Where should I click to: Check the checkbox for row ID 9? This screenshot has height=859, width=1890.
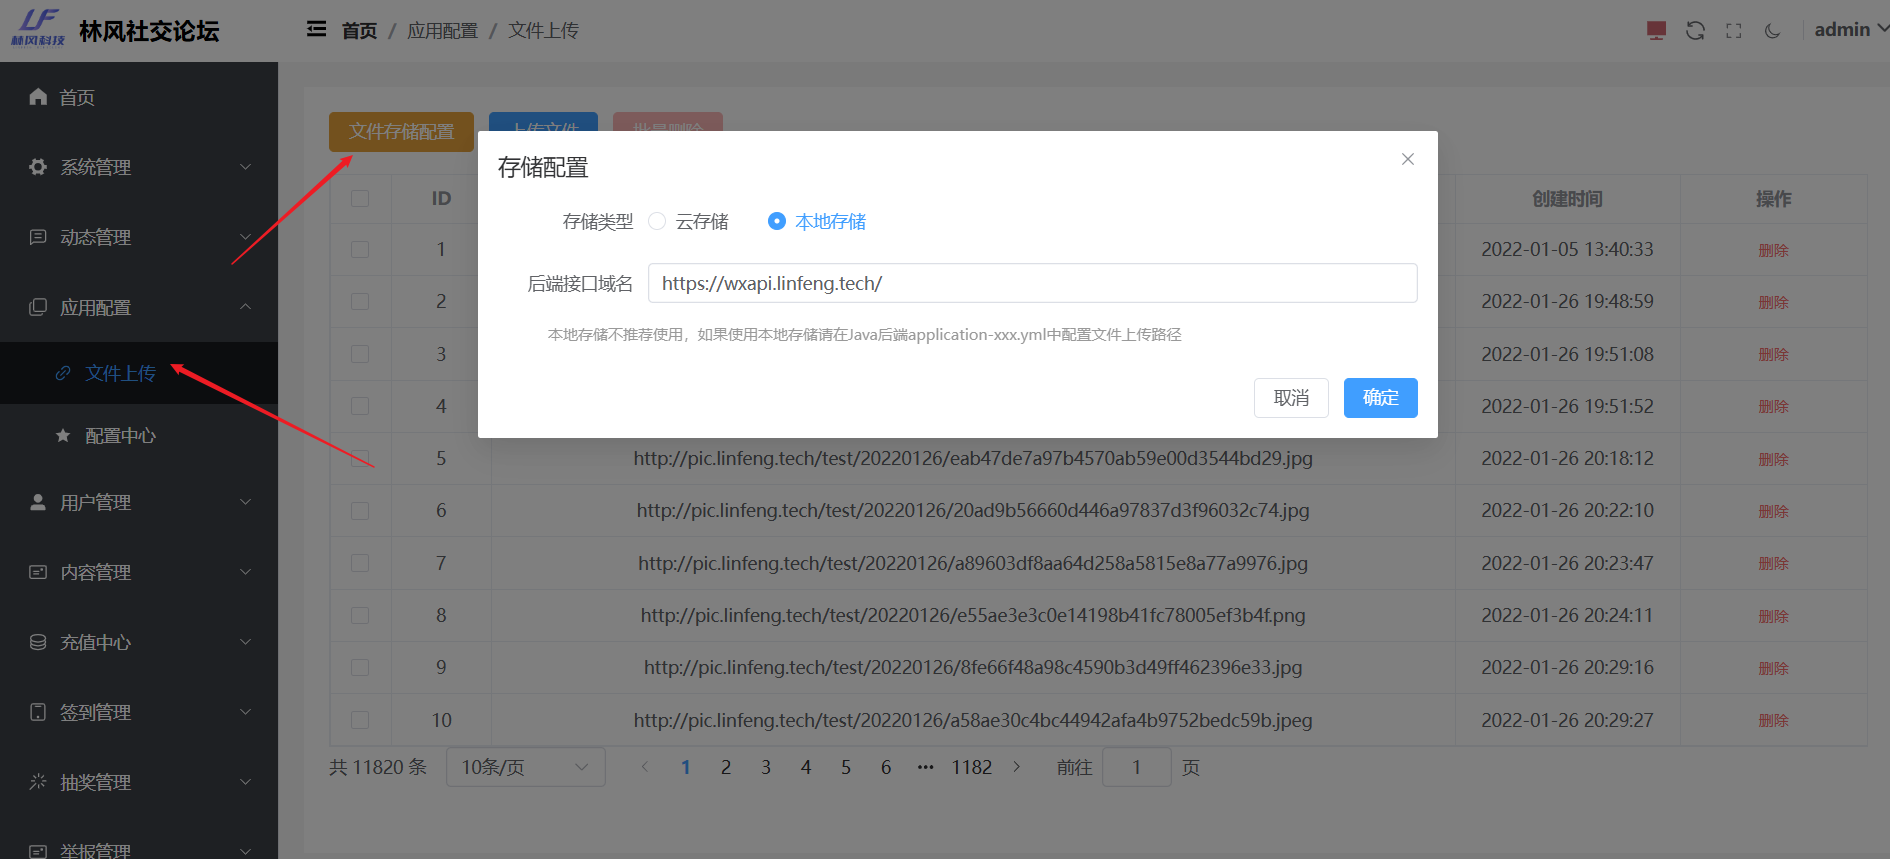[x=360, y=667]
